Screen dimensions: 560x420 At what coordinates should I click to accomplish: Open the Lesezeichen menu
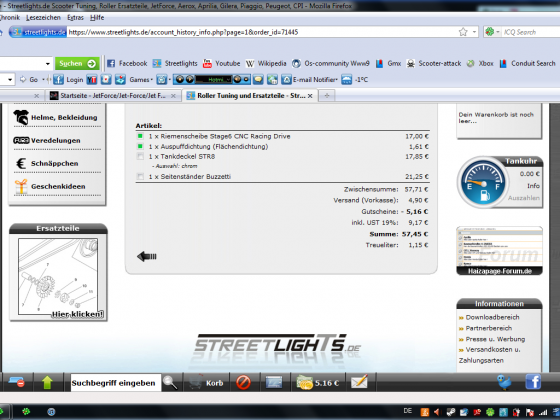pos(44,18)
